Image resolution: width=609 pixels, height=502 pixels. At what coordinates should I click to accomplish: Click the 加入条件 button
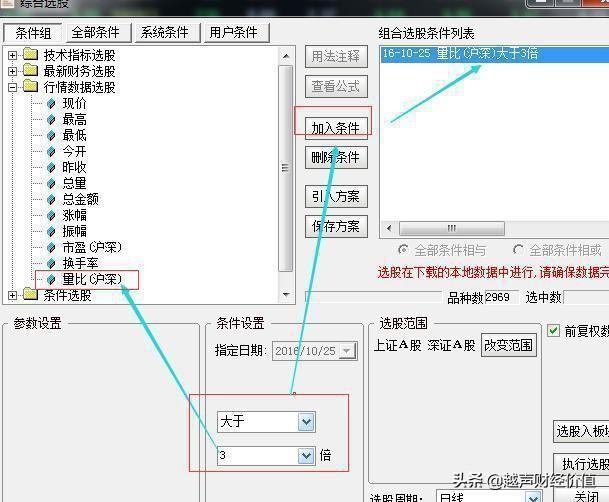336,128
